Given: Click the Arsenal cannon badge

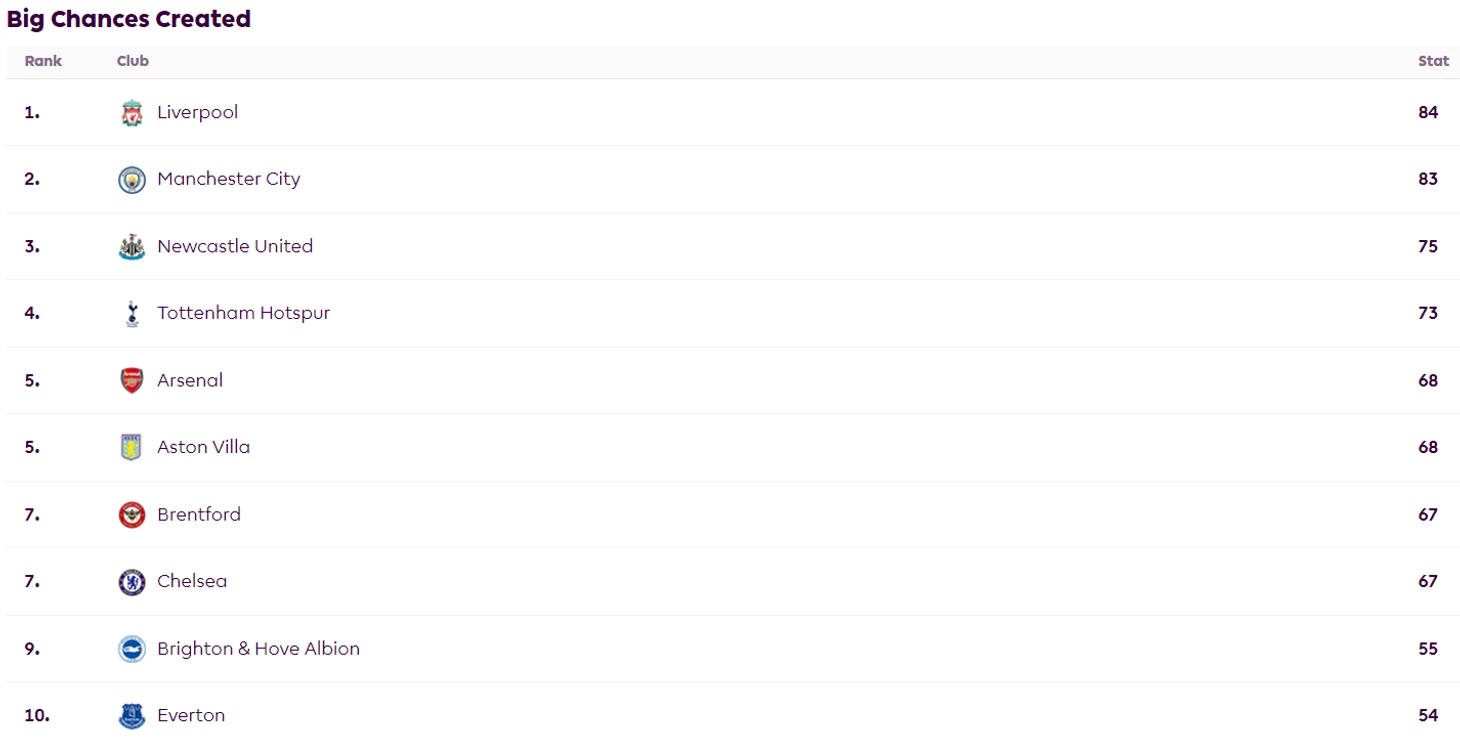Looking at the screenshot, I should (x=132, y=381).
